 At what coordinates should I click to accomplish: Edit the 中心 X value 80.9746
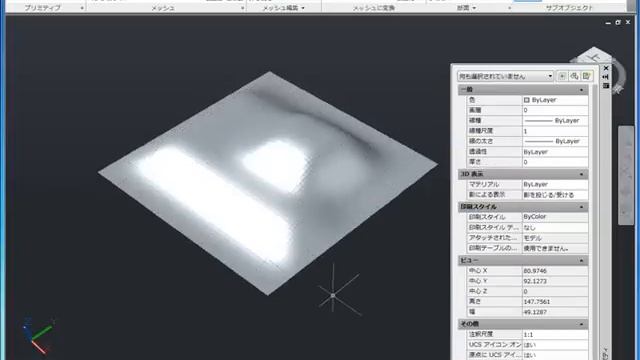click(555, 271)
